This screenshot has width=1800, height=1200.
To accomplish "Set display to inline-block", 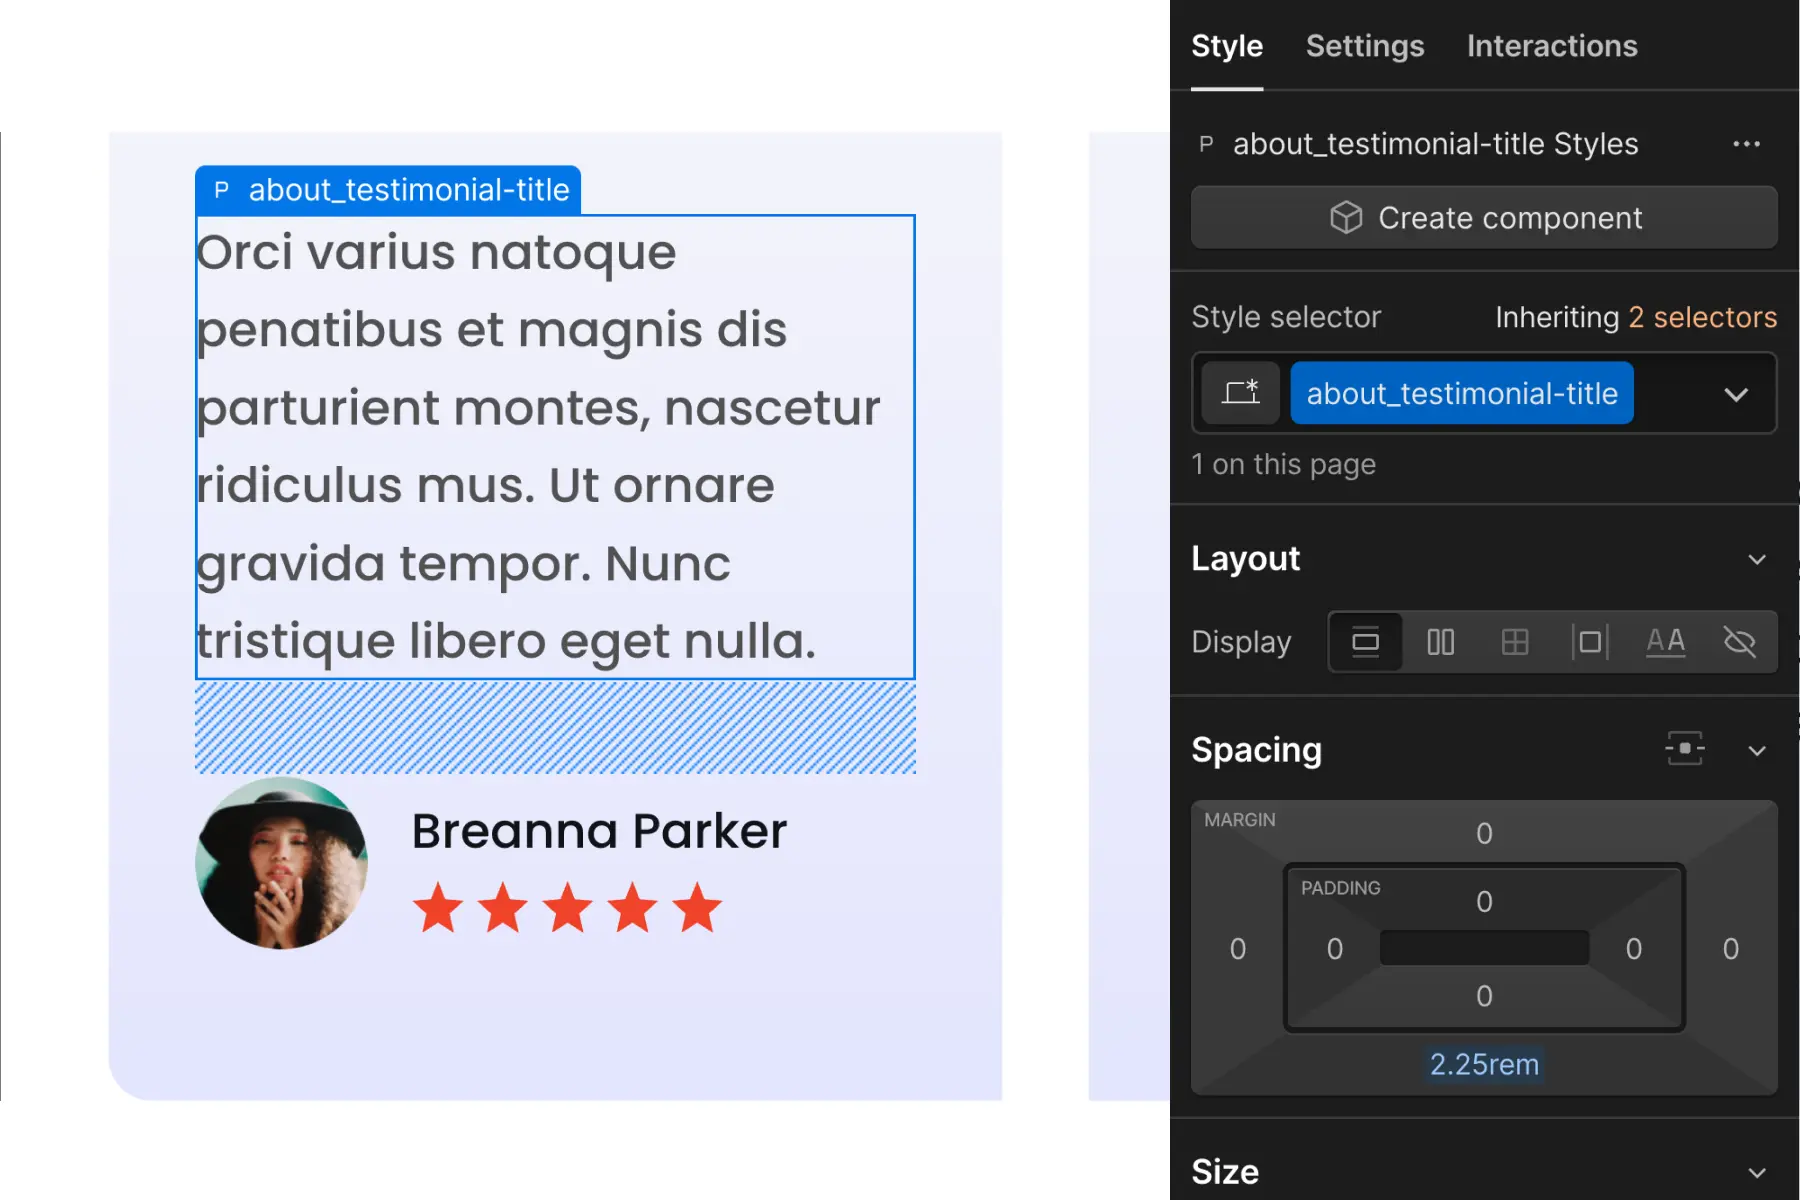I will 1590,642.
